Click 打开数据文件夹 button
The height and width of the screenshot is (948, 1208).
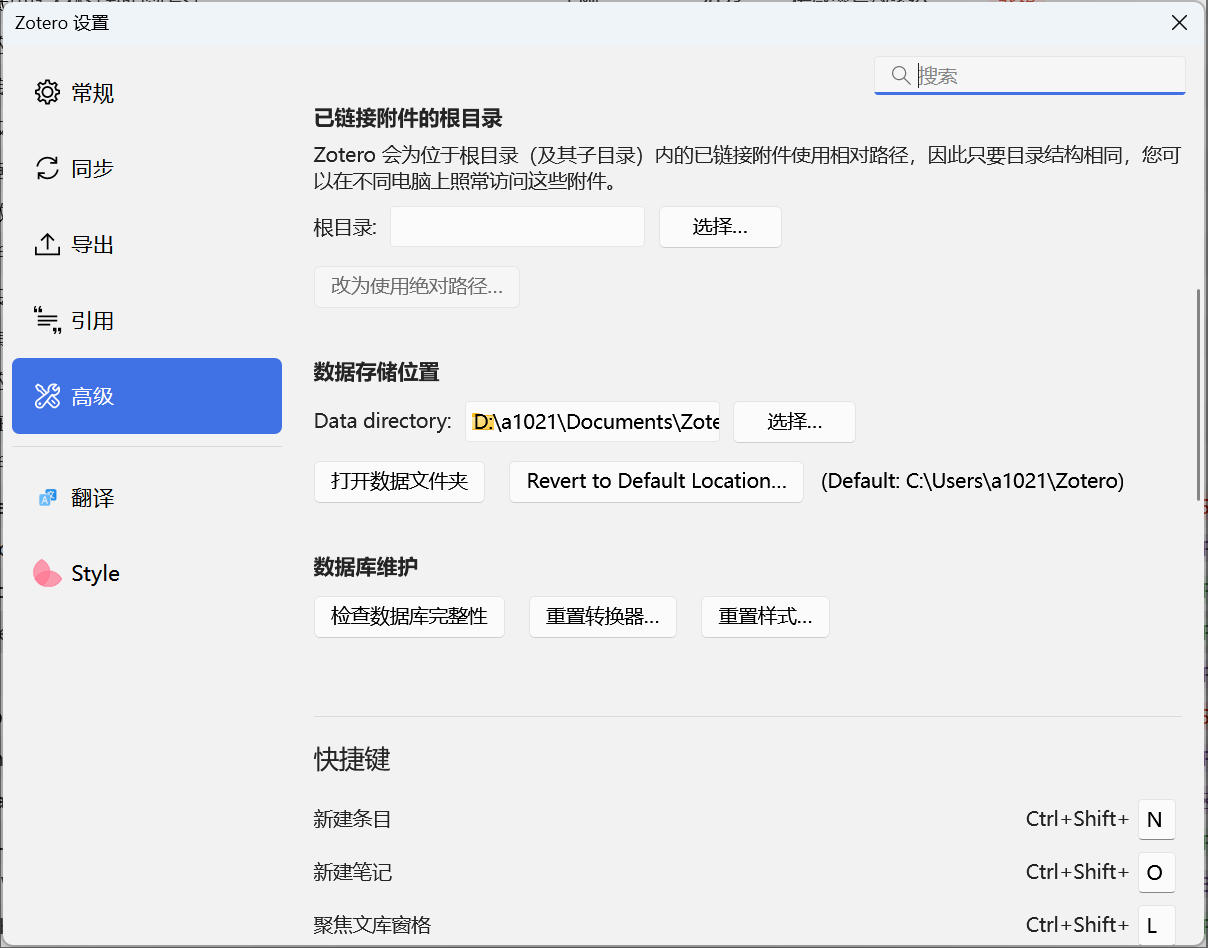pos(399,481)
